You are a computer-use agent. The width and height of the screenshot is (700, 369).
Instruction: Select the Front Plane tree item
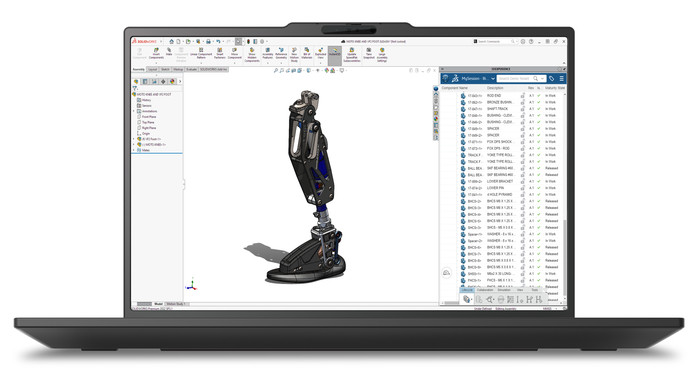(147, 116)
